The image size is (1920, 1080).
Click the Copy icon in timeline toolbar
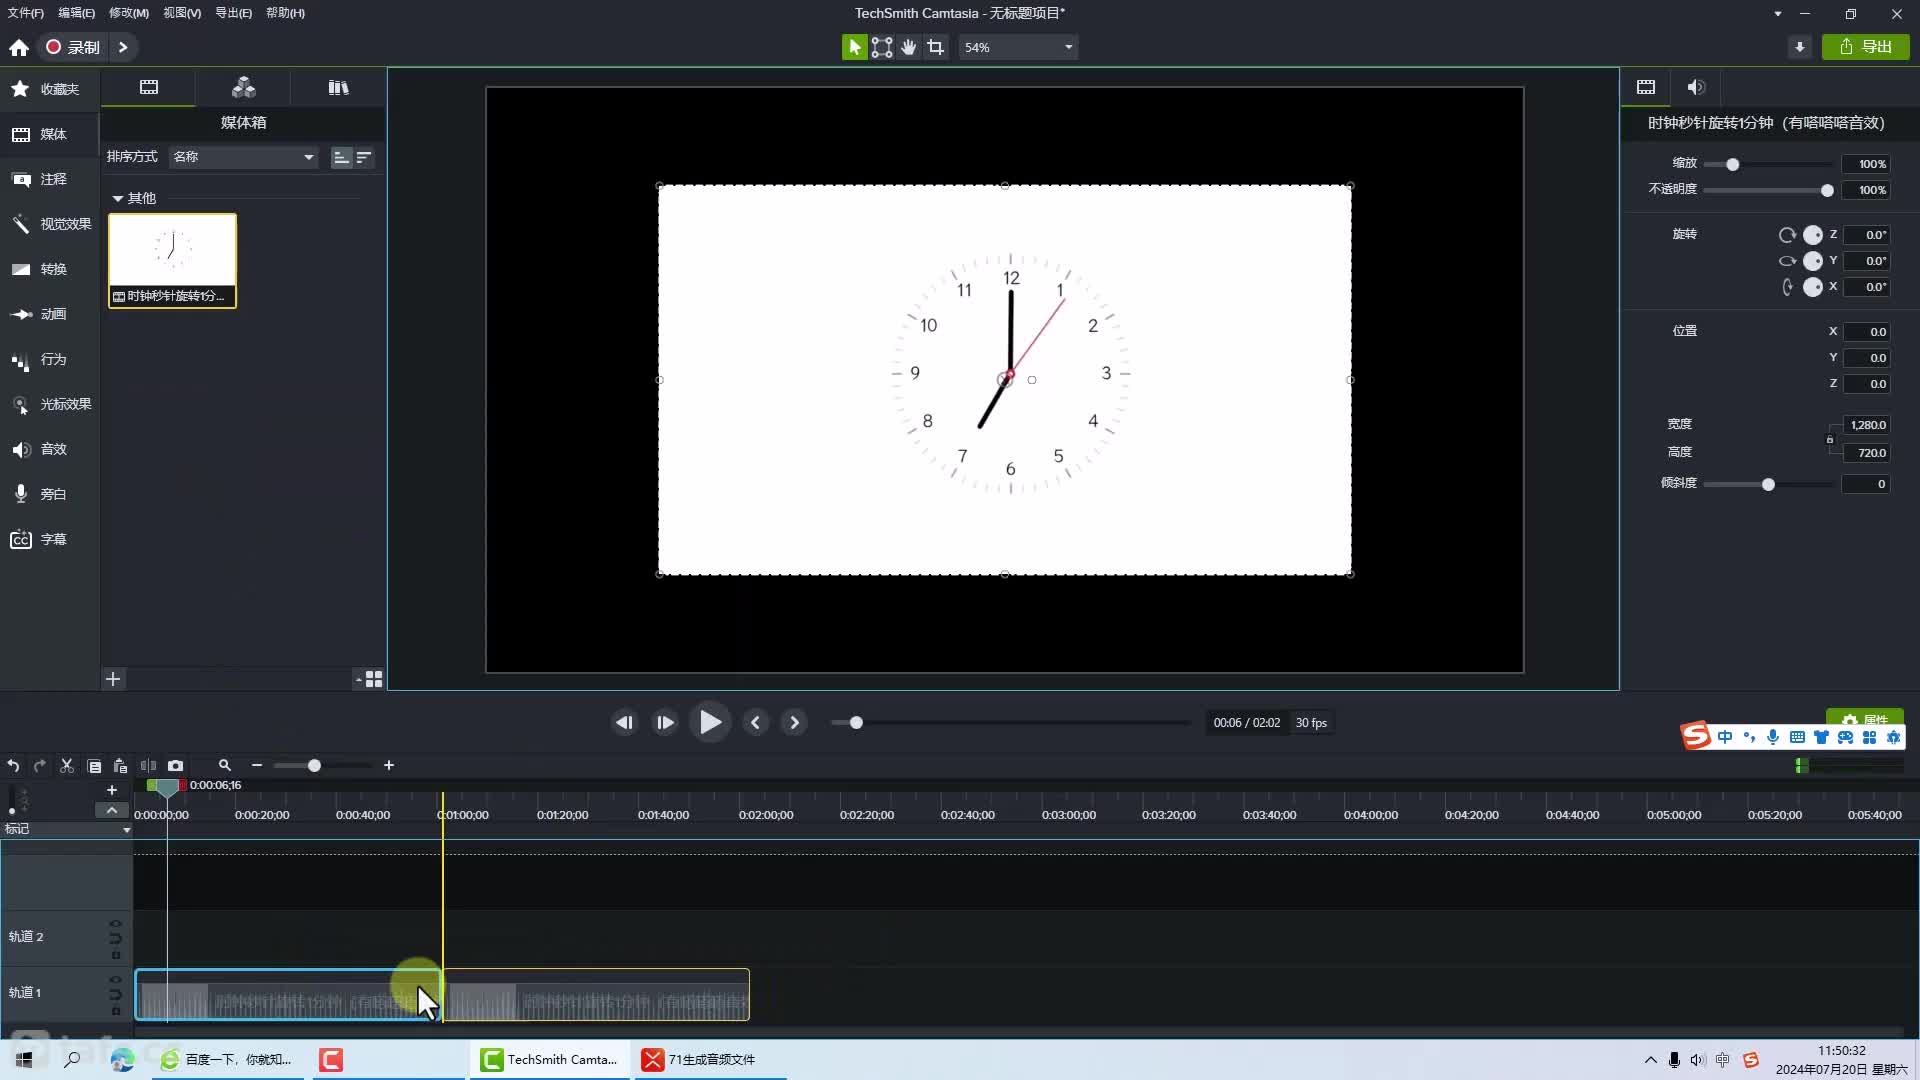tap(95, 766)
